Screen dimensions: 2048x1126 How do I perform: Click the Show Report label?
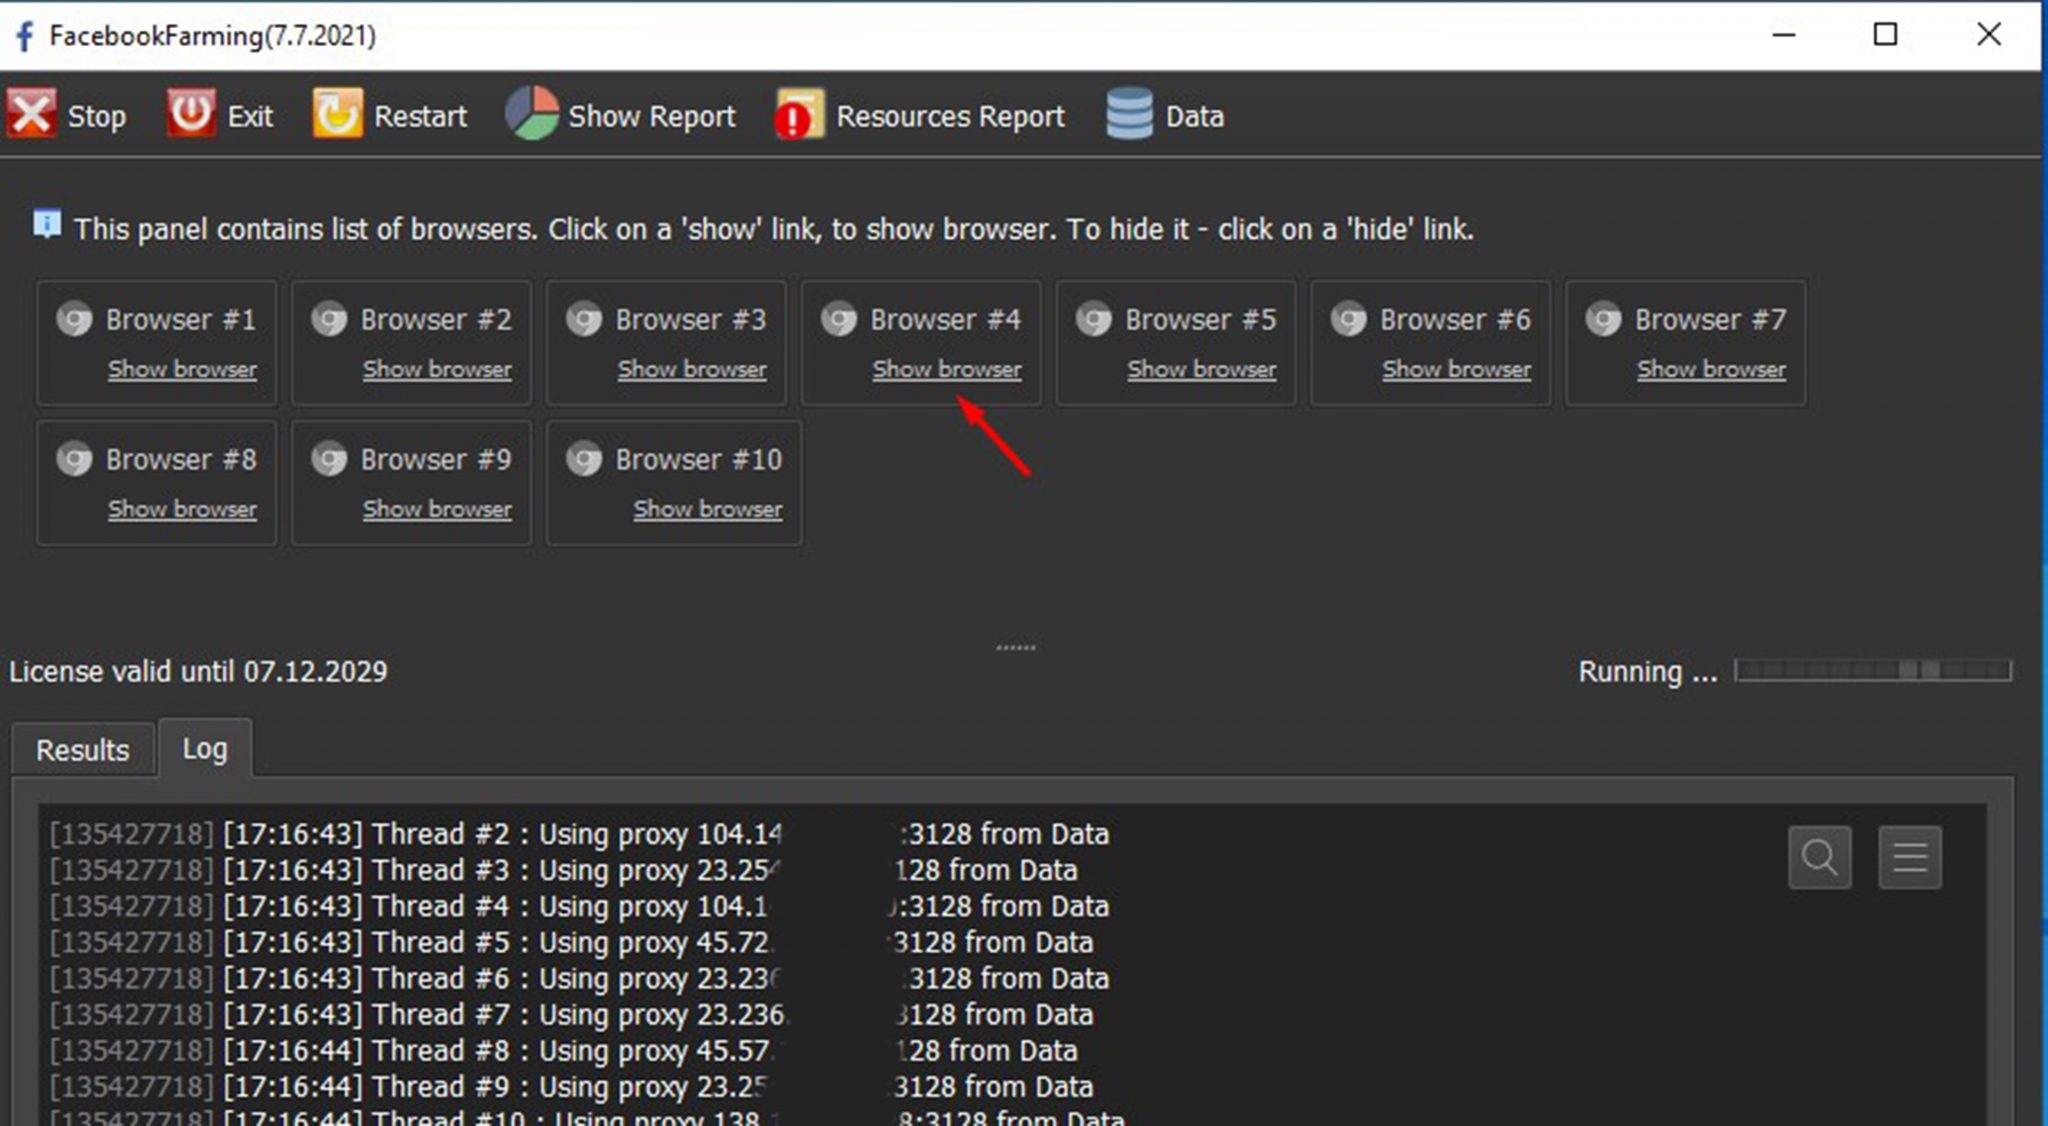652,116
